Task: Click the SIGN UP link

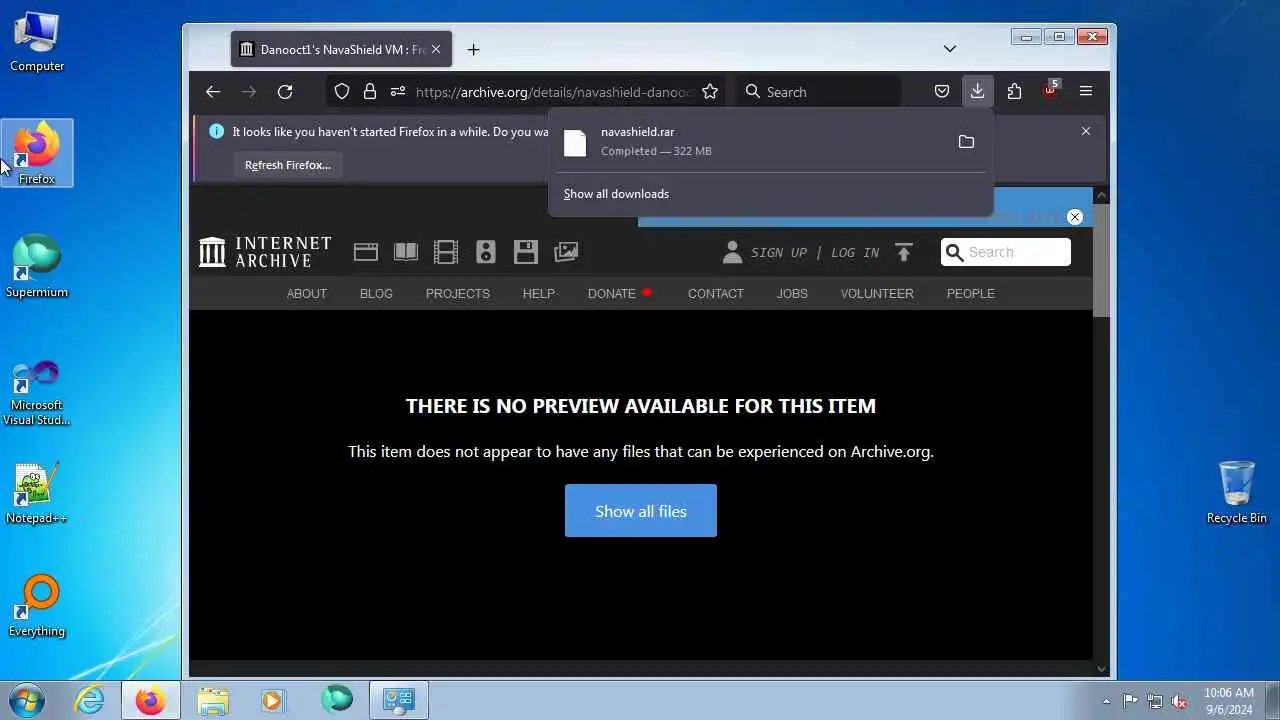Action: [x=779, y=253]
